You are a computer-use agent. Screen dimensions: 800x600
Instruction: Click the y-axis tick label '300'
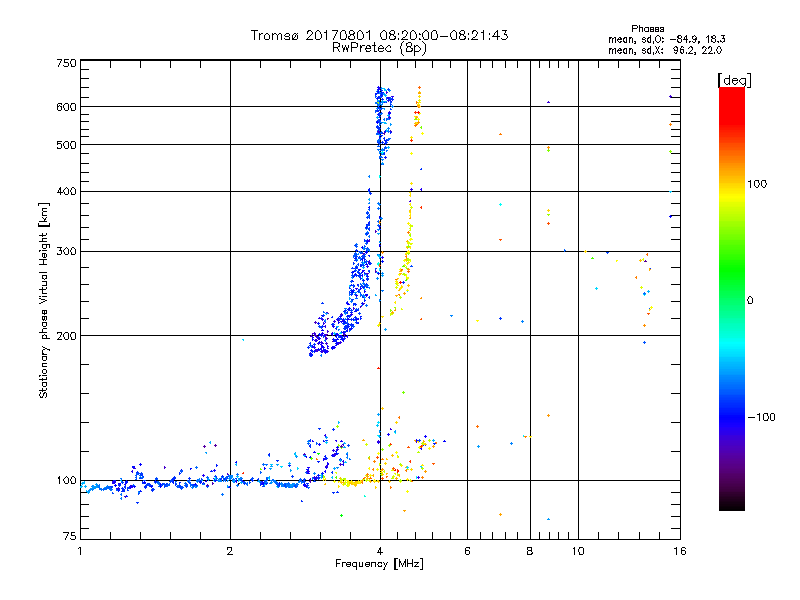tap(66, 251)
